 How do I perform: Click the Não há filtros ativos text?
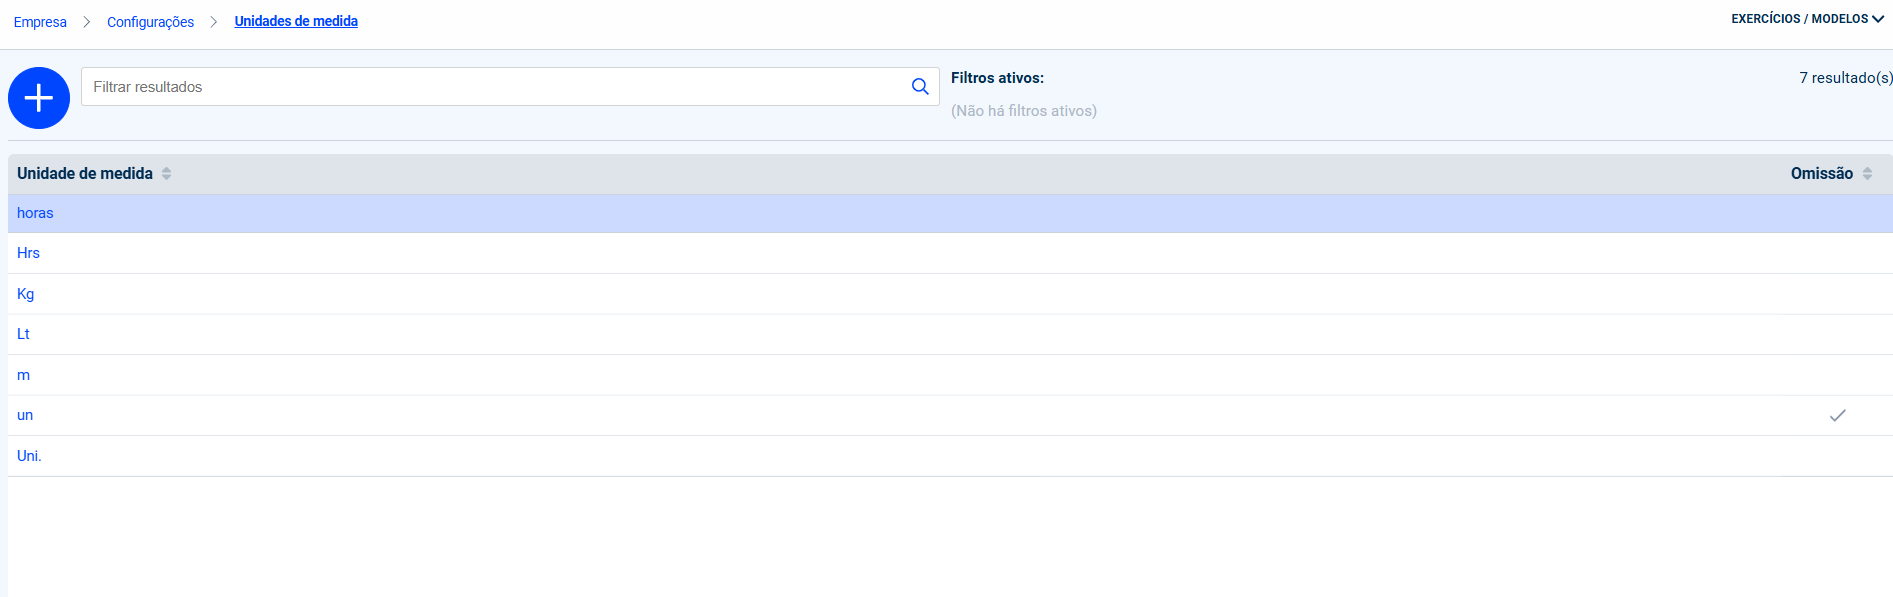pyautogui.click(x=1024, y=111)
